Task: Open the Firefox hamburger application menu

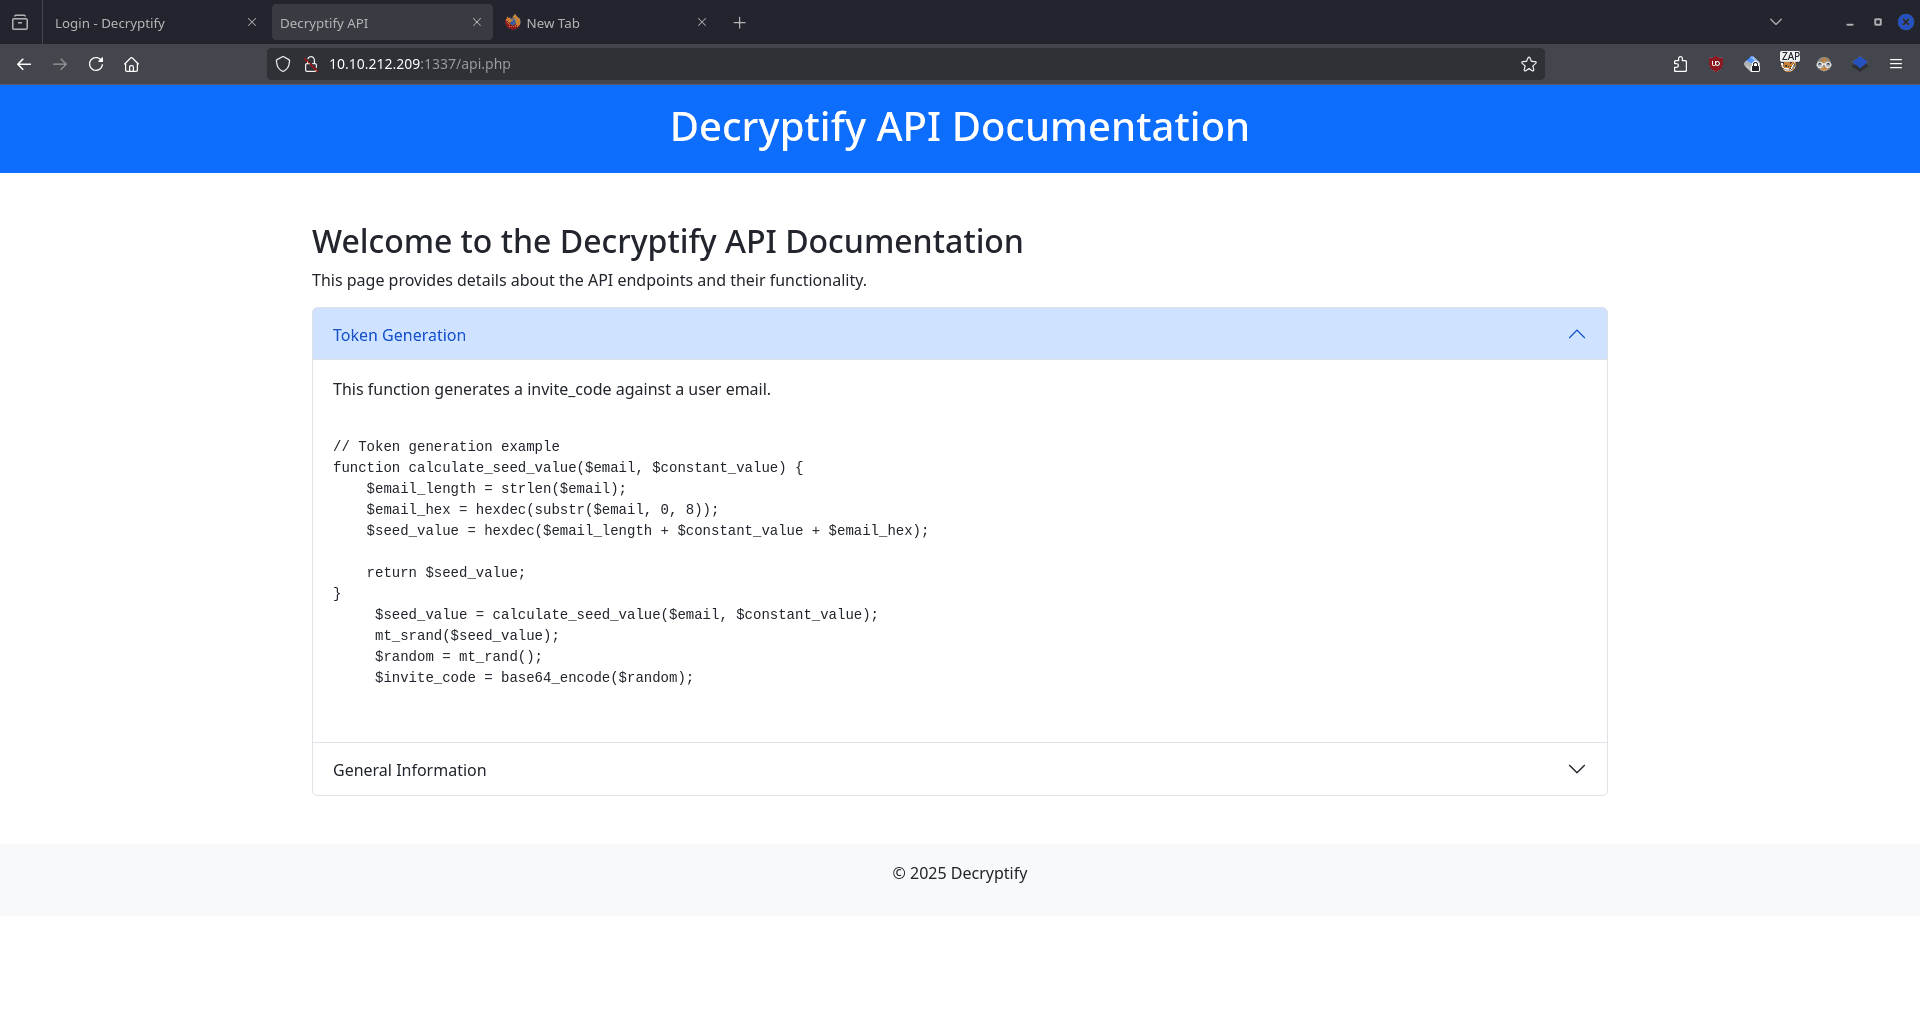Action: click(1896, 64)
